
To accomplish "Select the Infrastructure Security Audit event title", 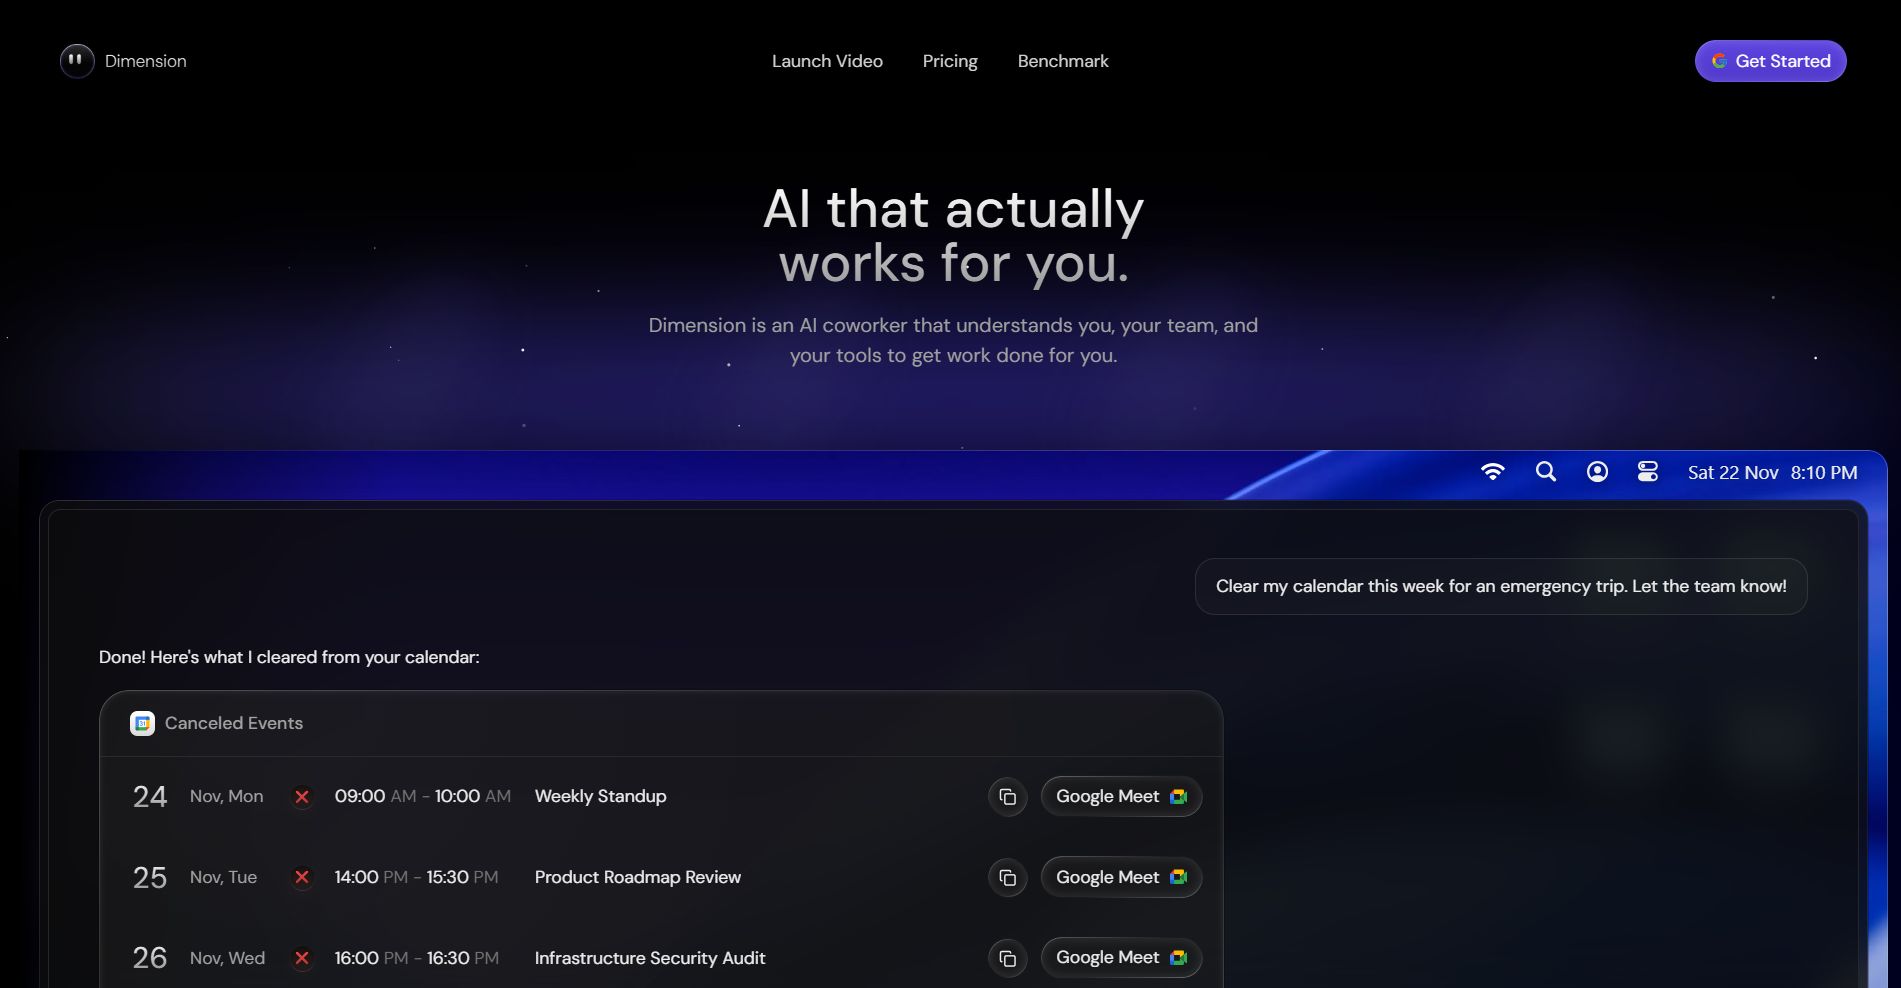I will [x=650, y=958].
